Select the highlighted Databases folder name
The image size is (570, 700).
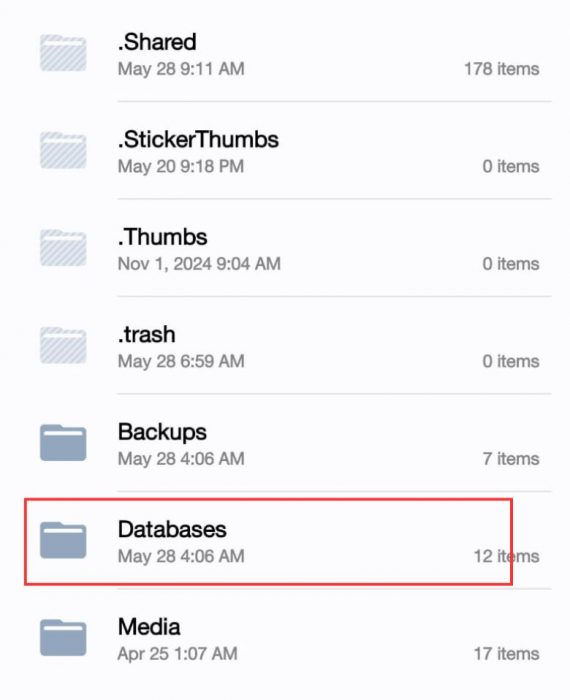172,529
